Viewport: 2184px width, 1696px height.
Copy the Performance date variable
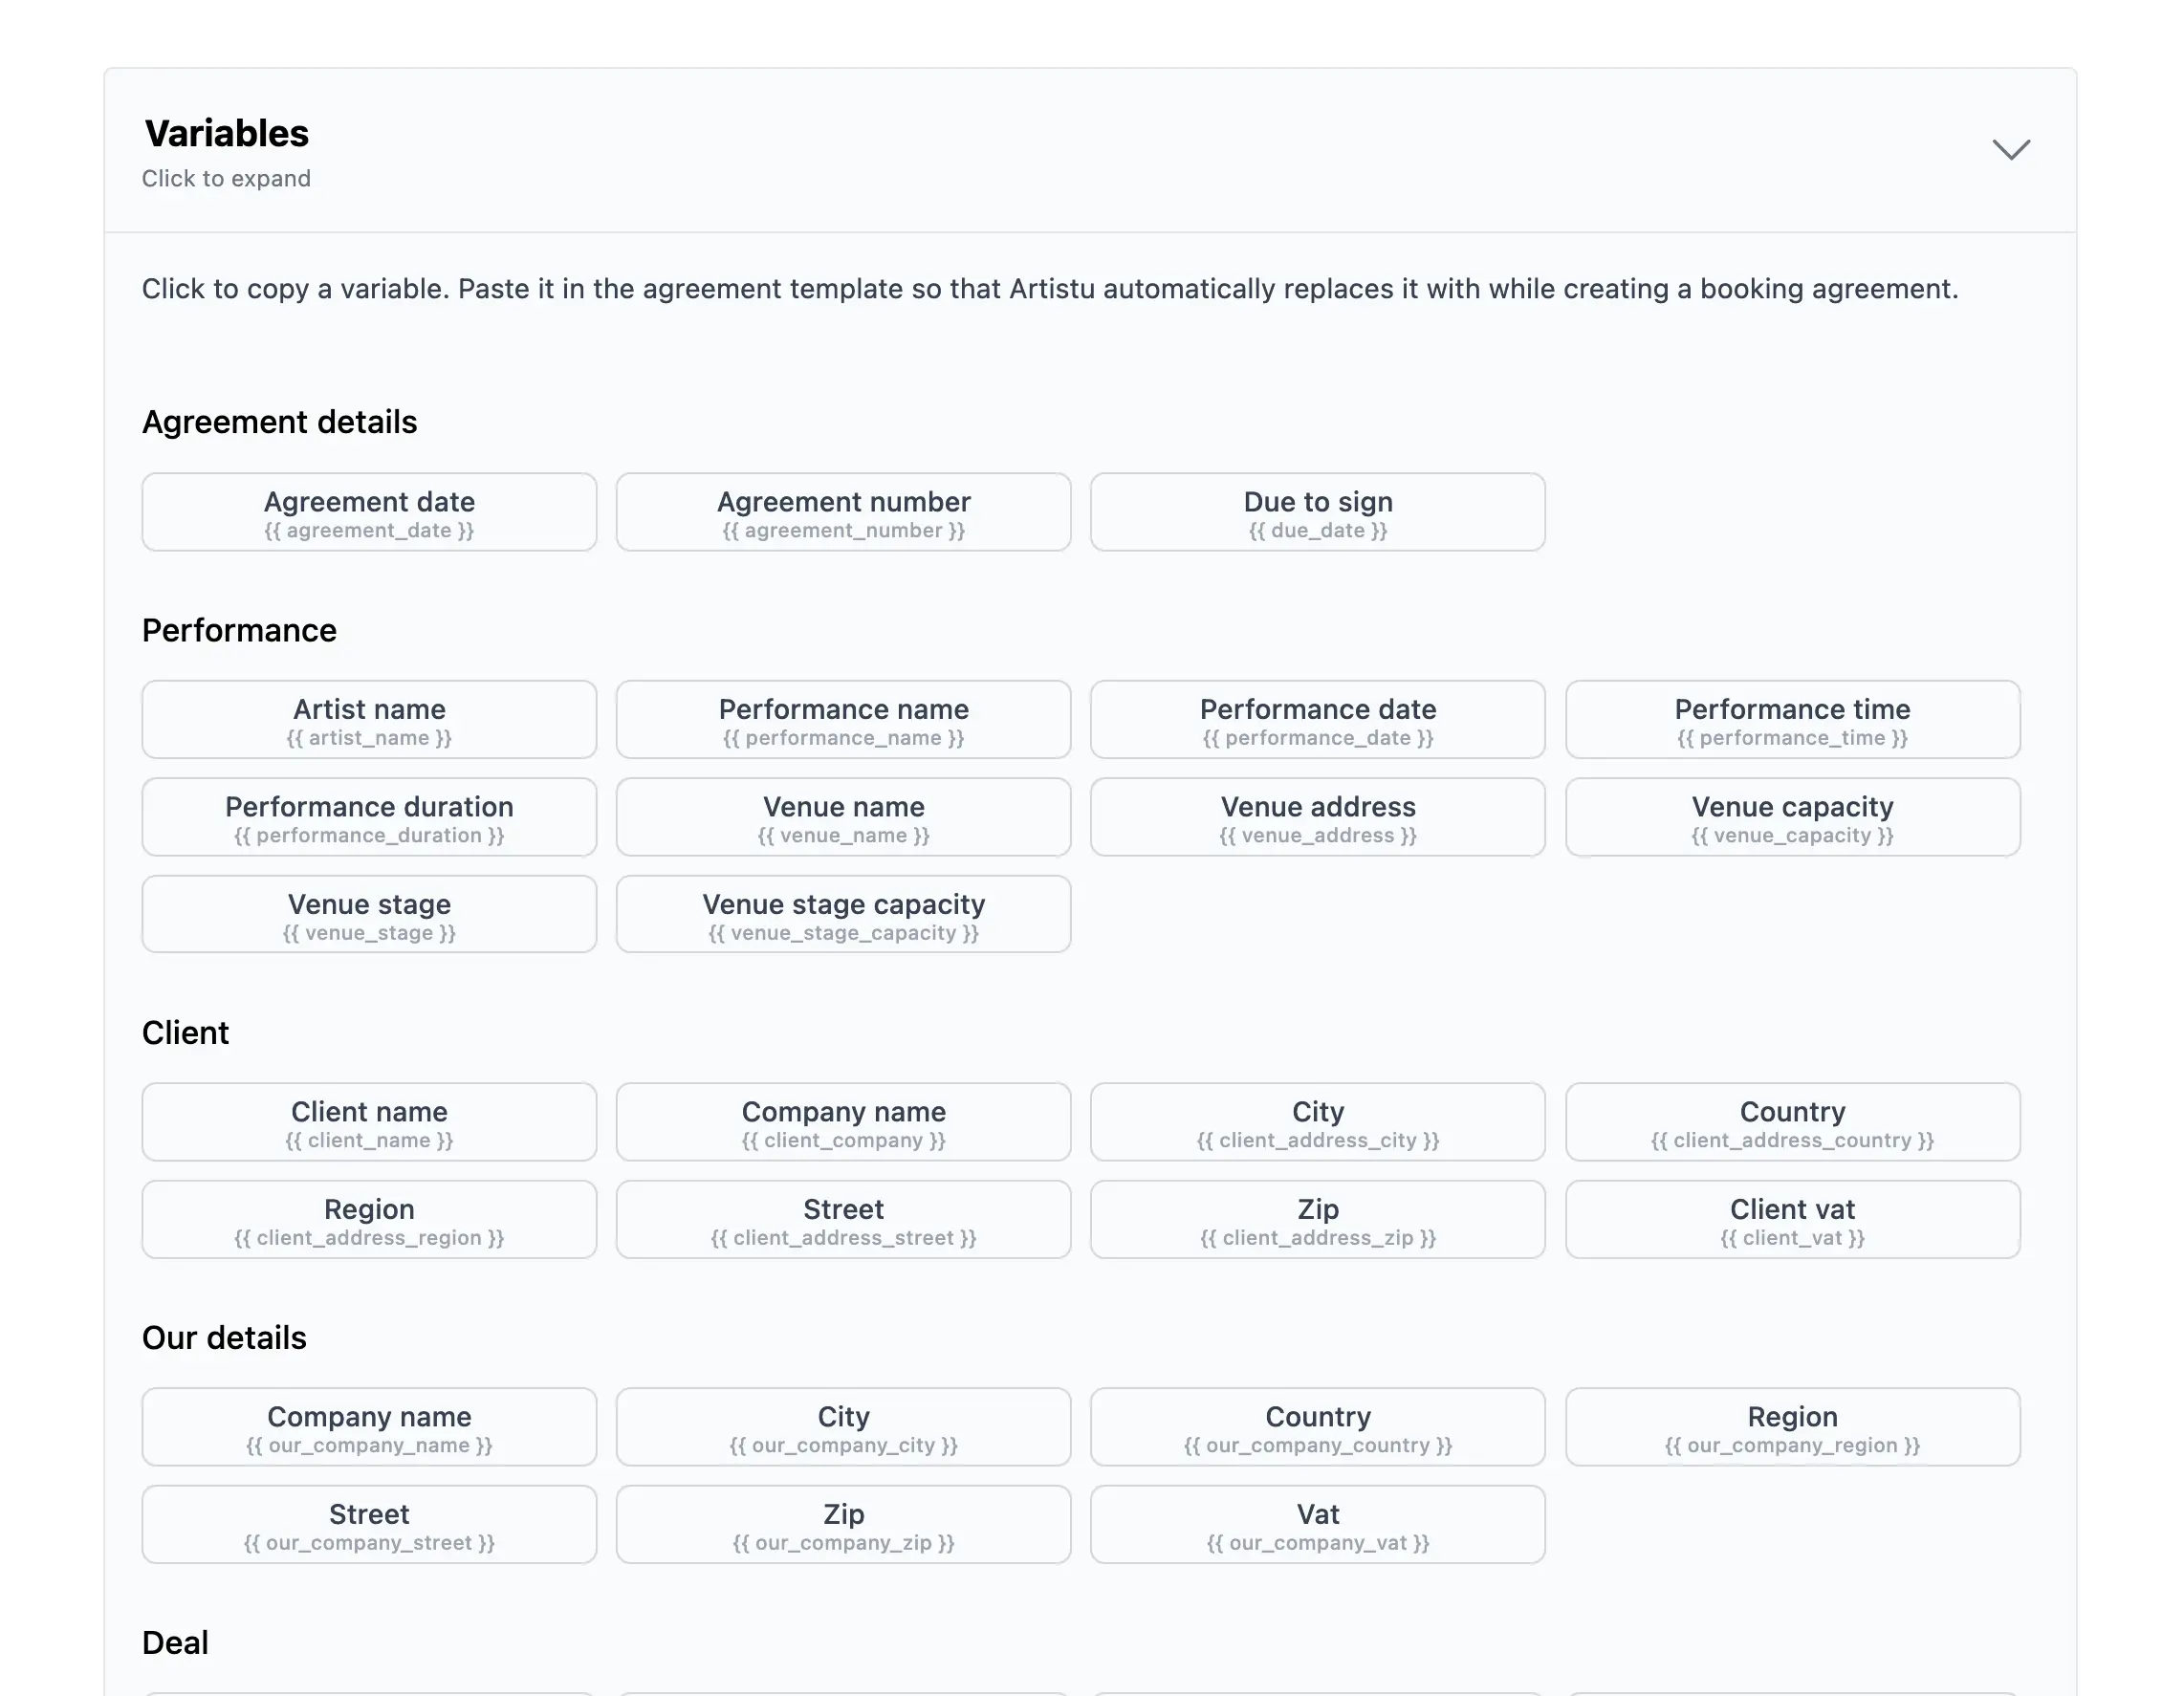coord(1317,719)
